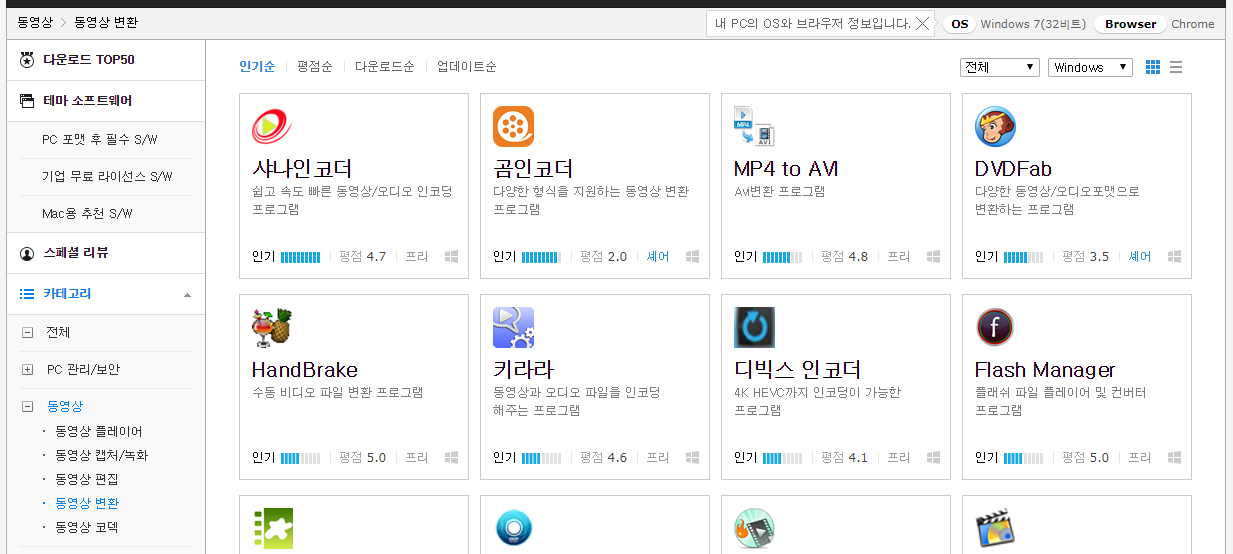The height and width of the screenshot is (554, 1233).
Task: Click DVDFab popularity bar
Action: 1023,257
